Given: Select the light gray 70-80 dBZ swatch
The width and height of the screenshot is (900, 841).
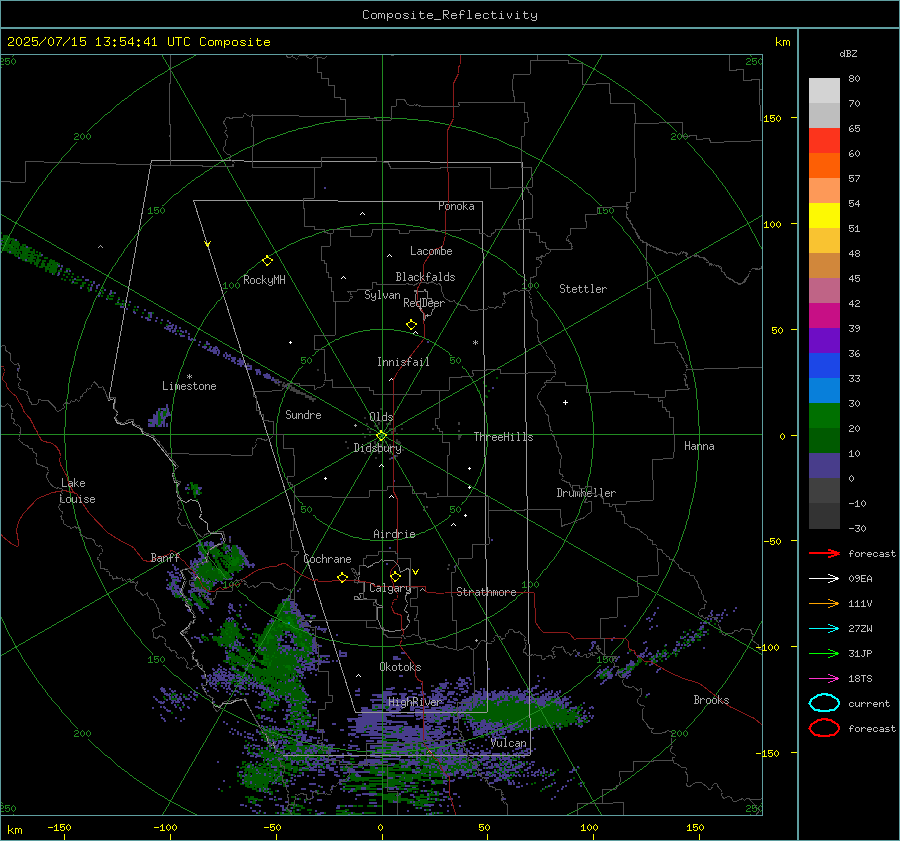Looking at the screenshot, I should 824,91.
